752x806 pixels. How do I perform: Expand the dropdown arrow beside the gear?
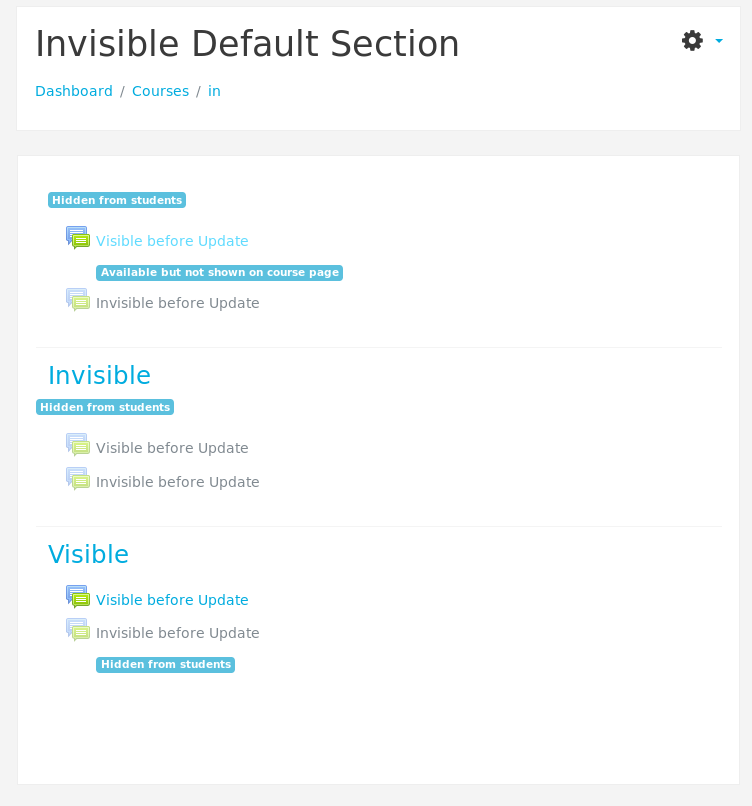pyautogui.click(x=719, y=41)
